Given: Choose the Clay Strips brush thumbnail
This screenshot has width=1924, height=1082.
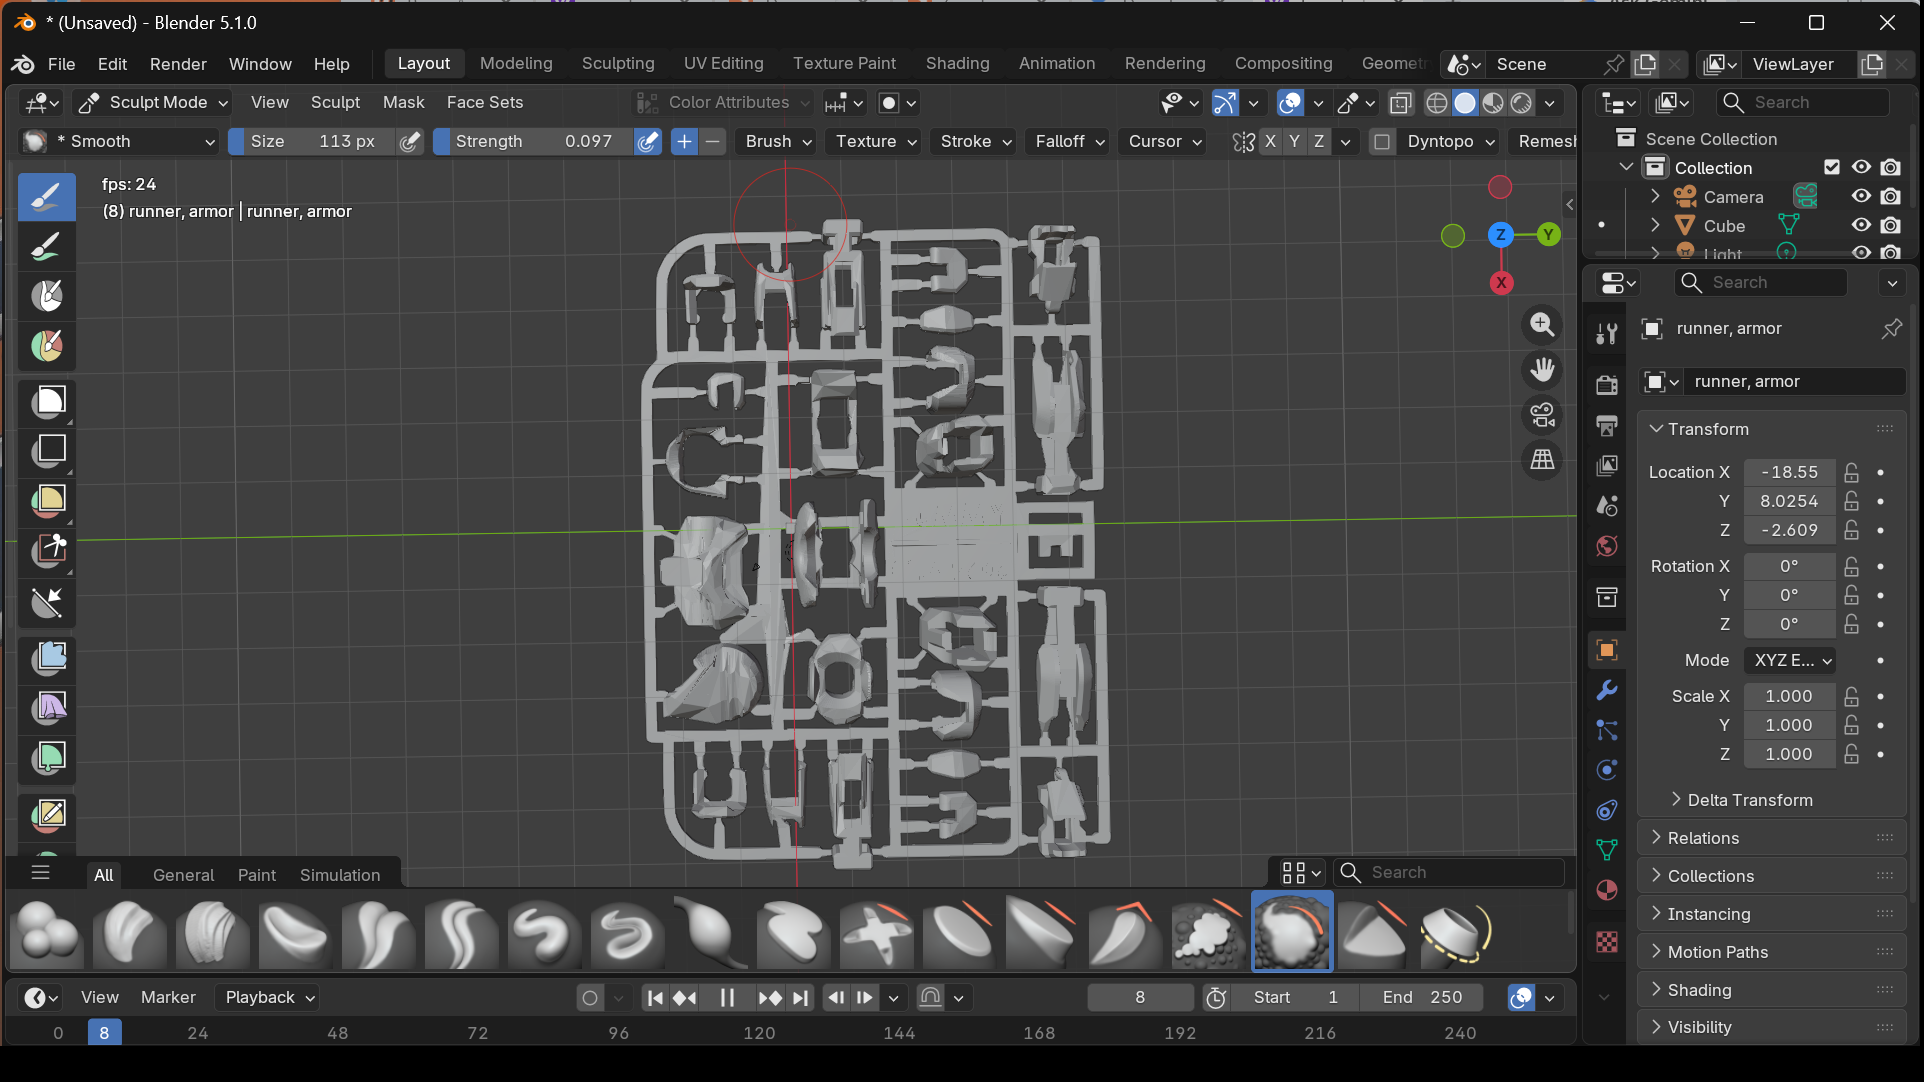Looking at the screenshot, I should click(x=212, y=932).
